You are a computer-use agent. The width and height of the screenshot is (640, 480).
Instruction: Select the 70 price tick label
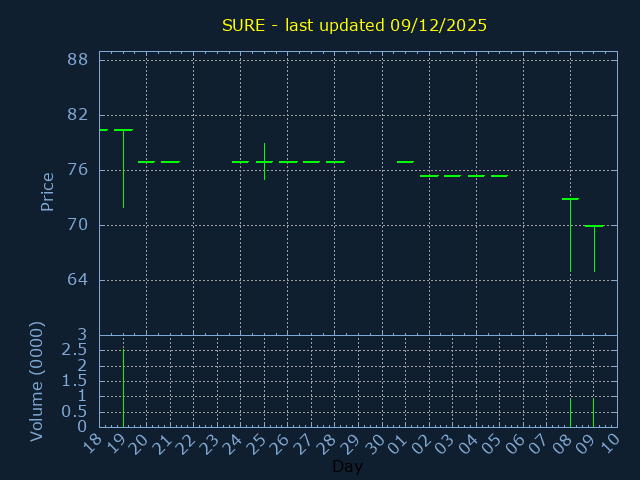[x=78, y=225]
